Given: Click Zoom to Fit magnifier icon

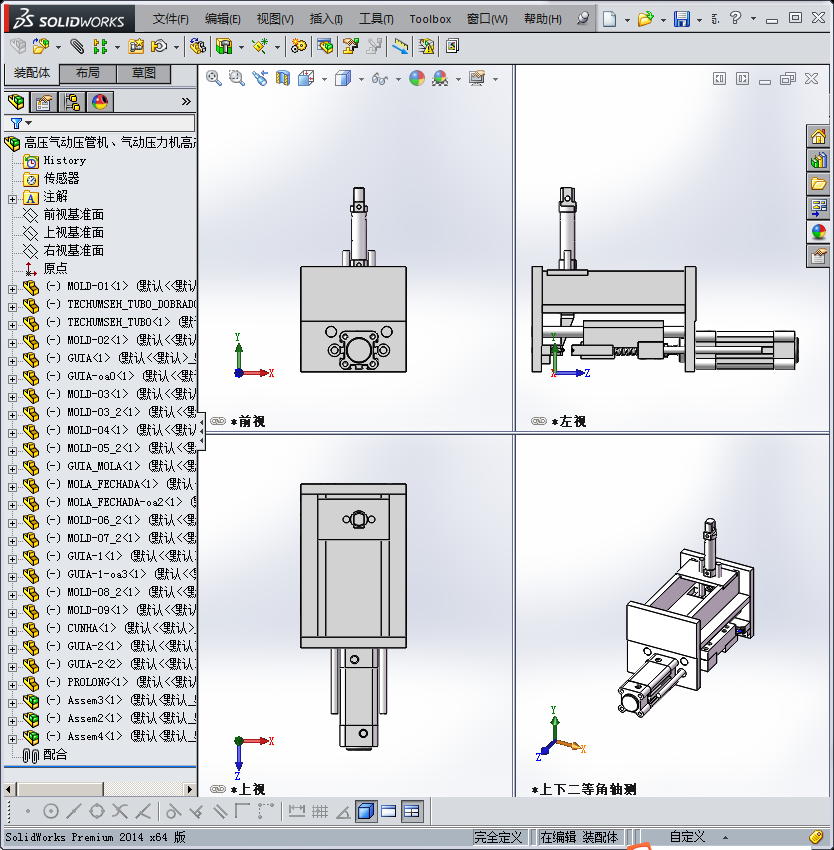Looking at the screenshot, I should coord(214,79).
